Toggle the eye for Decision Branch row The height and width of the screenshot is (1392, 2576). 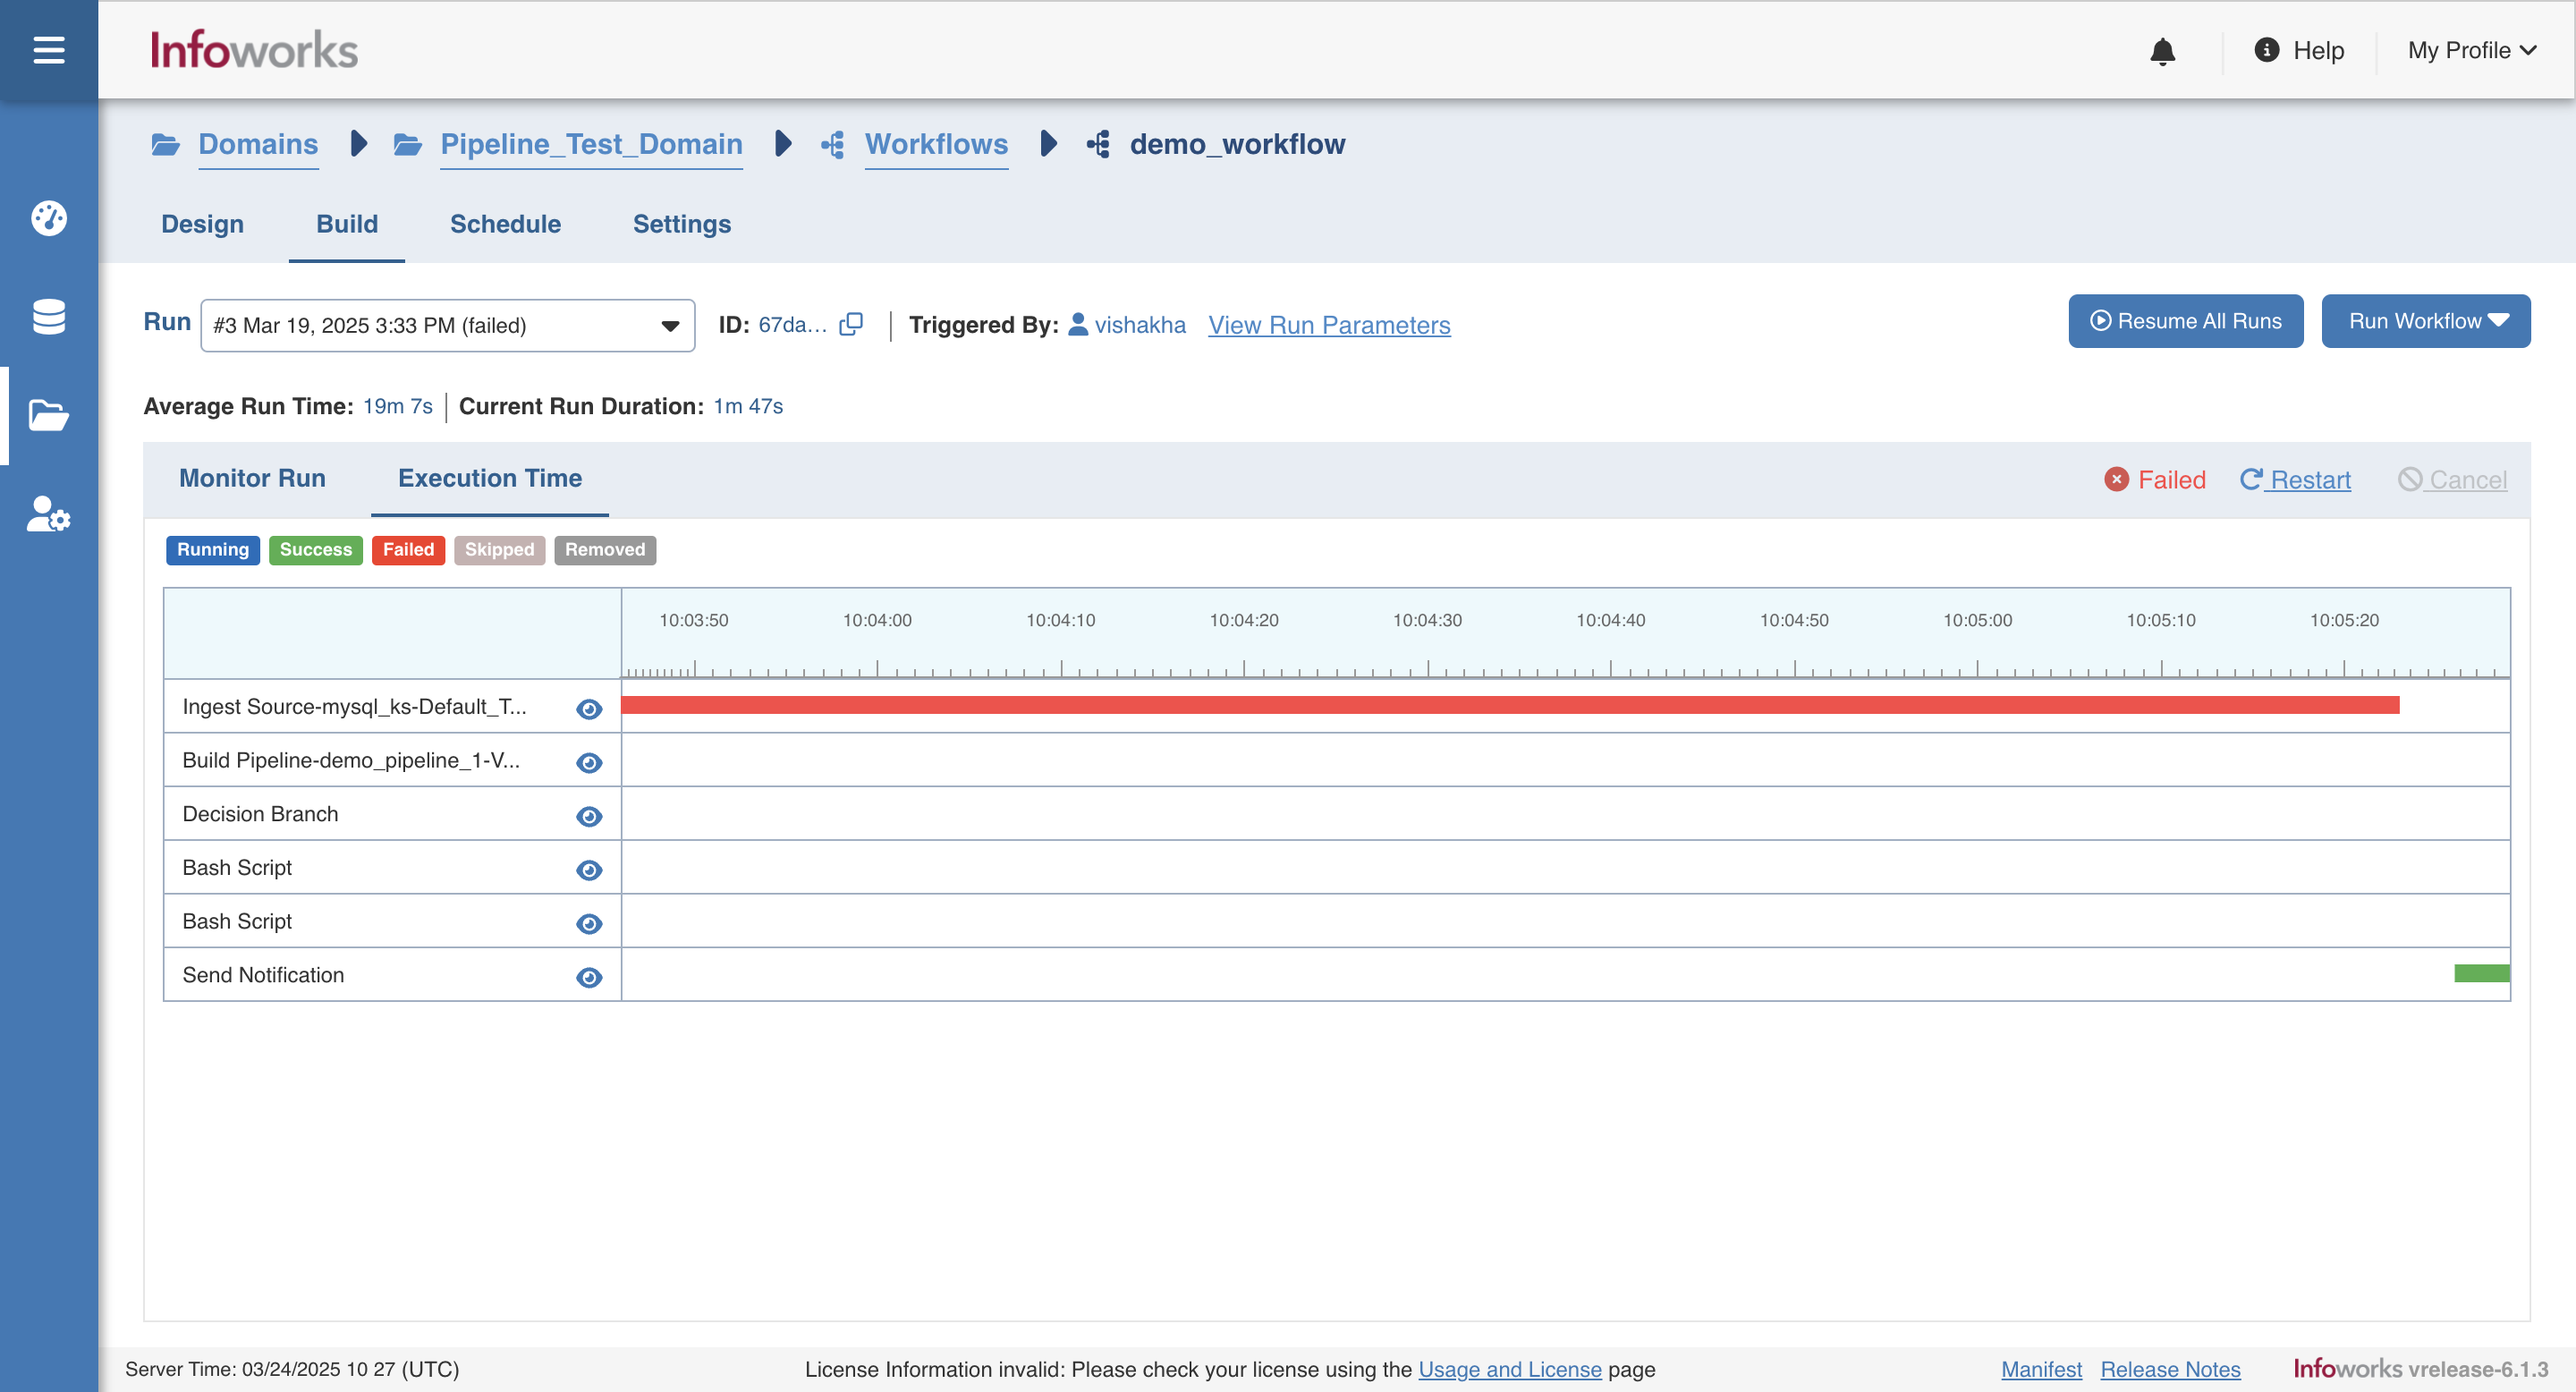tap(589, 817)
